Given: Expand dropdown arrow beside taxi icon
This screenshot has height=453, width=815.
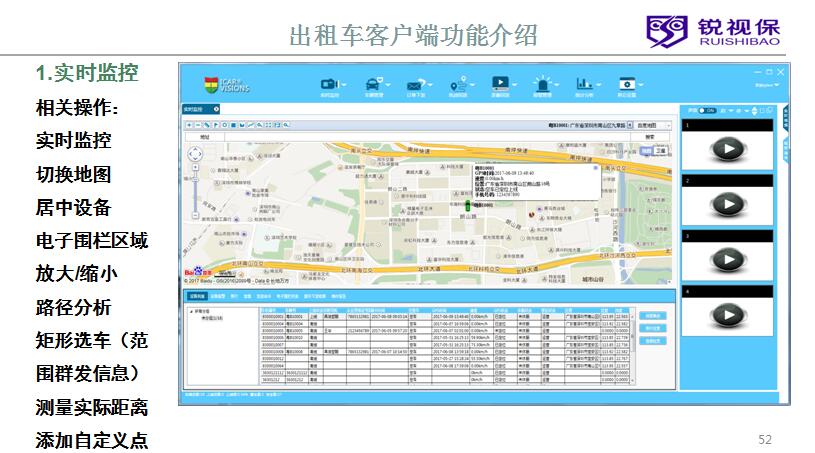Looking at the screenshot, I should click(x=388, y=85).
